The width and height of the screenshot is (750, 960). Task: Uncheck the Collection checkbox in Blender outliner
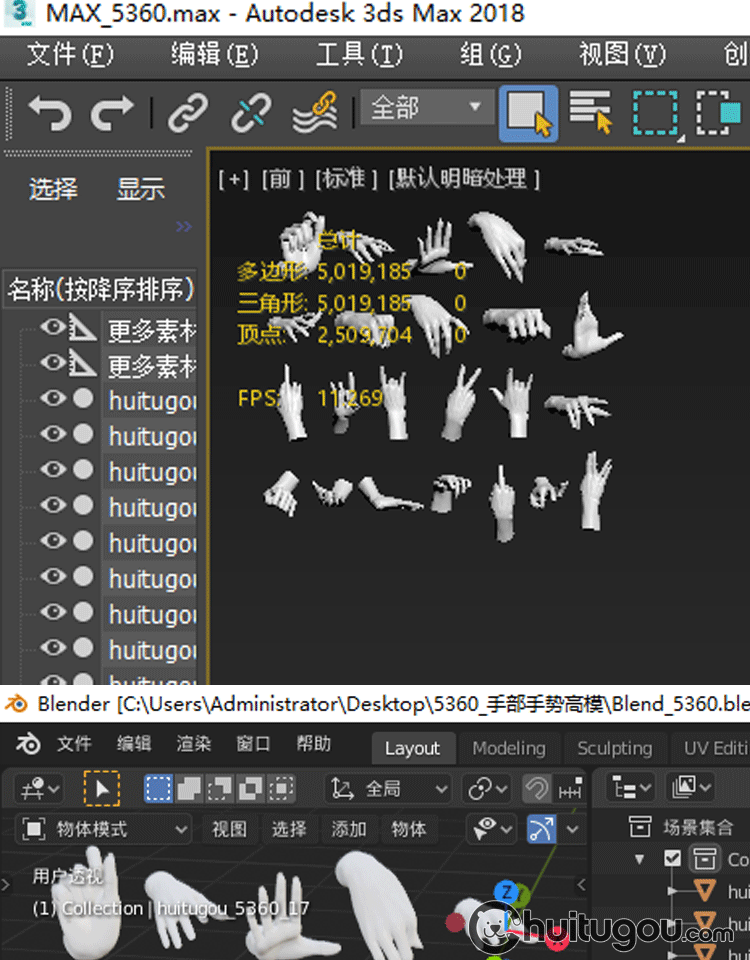click(x=673, y=858)
